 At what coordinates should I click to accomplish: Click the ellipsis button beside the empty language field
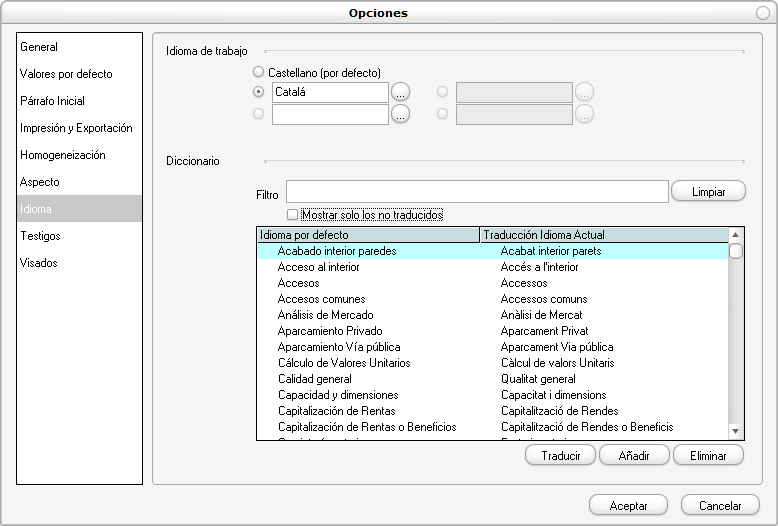tap(400, 114)
